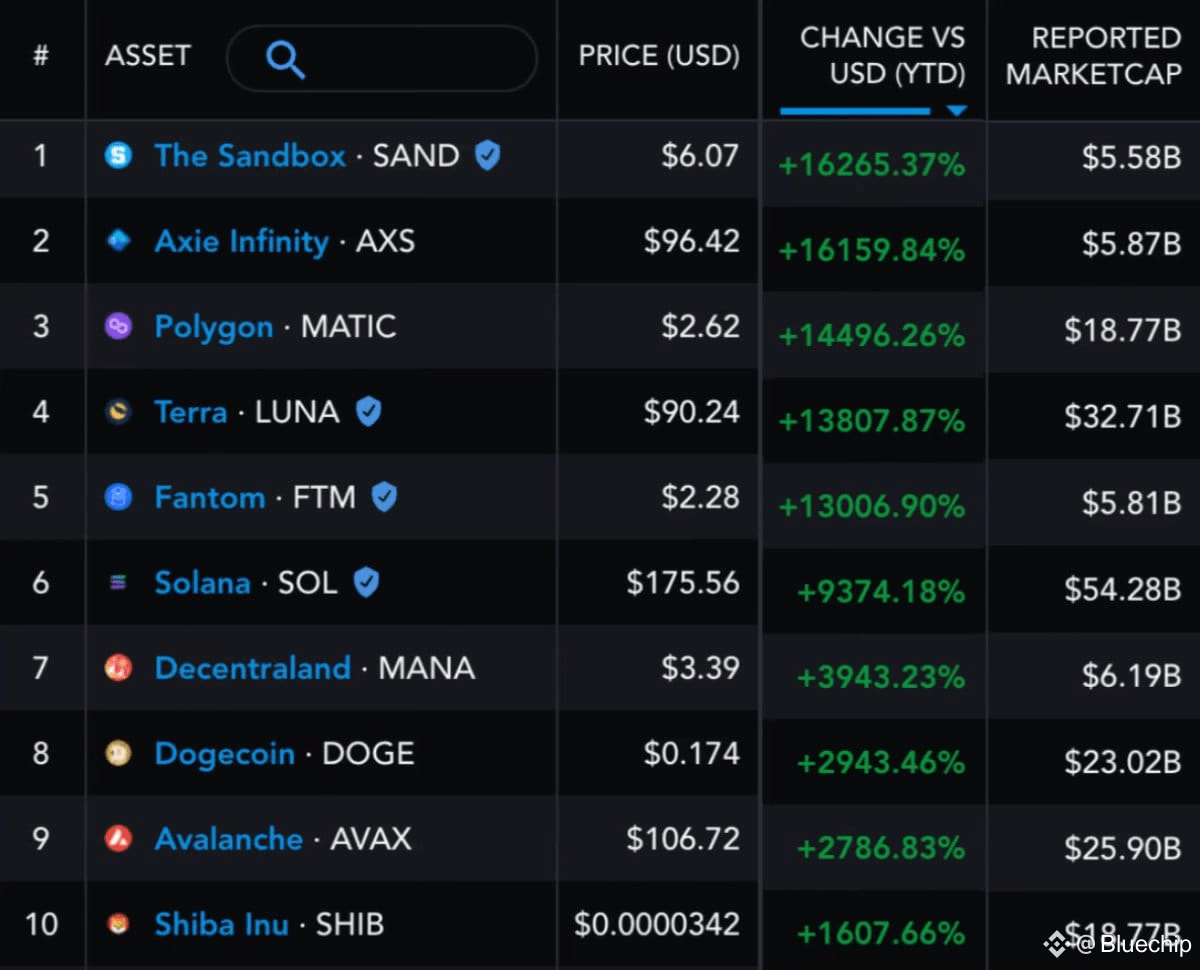The width and height of the screenshot is (1200, 970).
Task: Click the $25.90B marketcap cell
Action: 1123,848
